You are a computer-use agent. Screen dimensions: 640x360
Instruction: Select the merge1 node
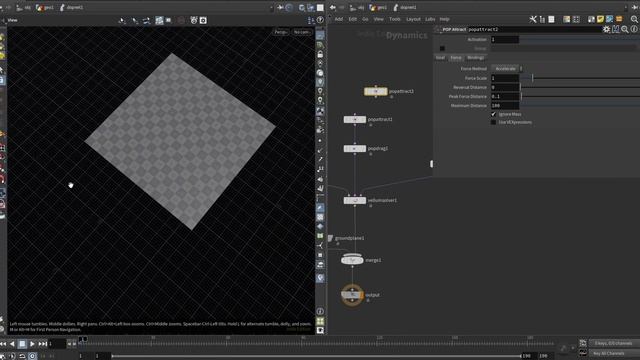(352, 260)
